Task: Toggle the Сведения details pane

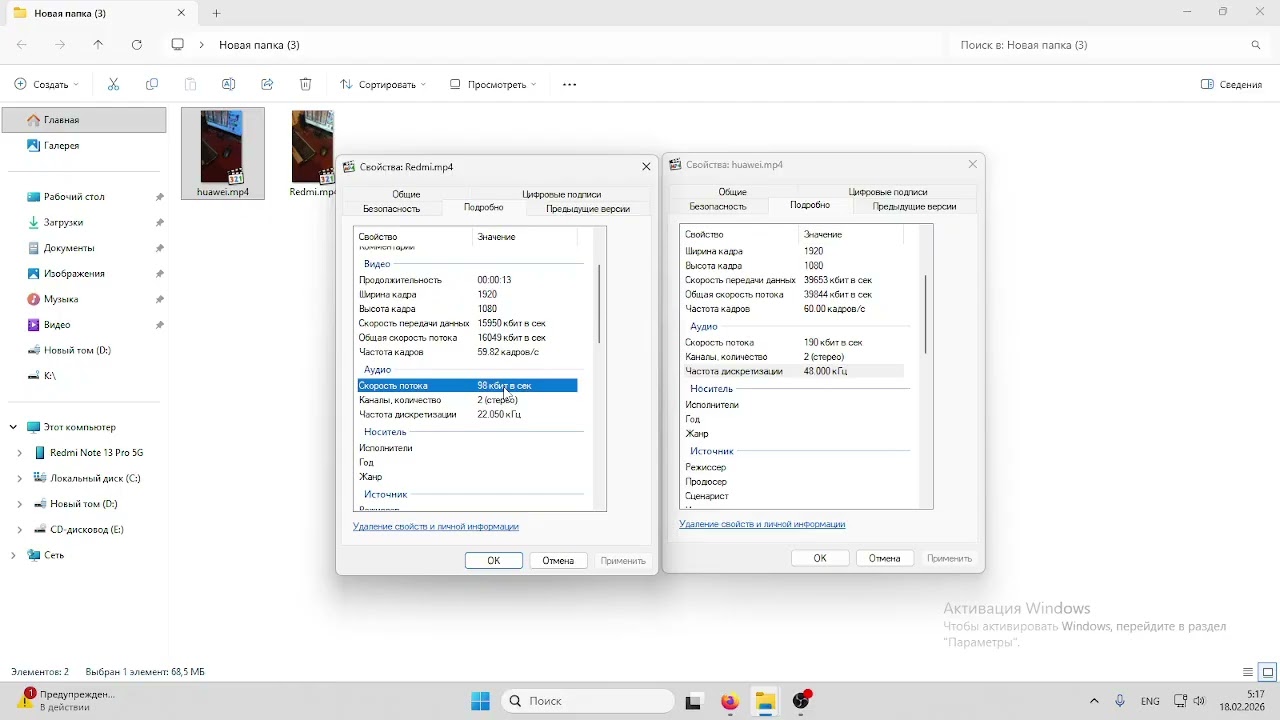Action: point(1232,85)
